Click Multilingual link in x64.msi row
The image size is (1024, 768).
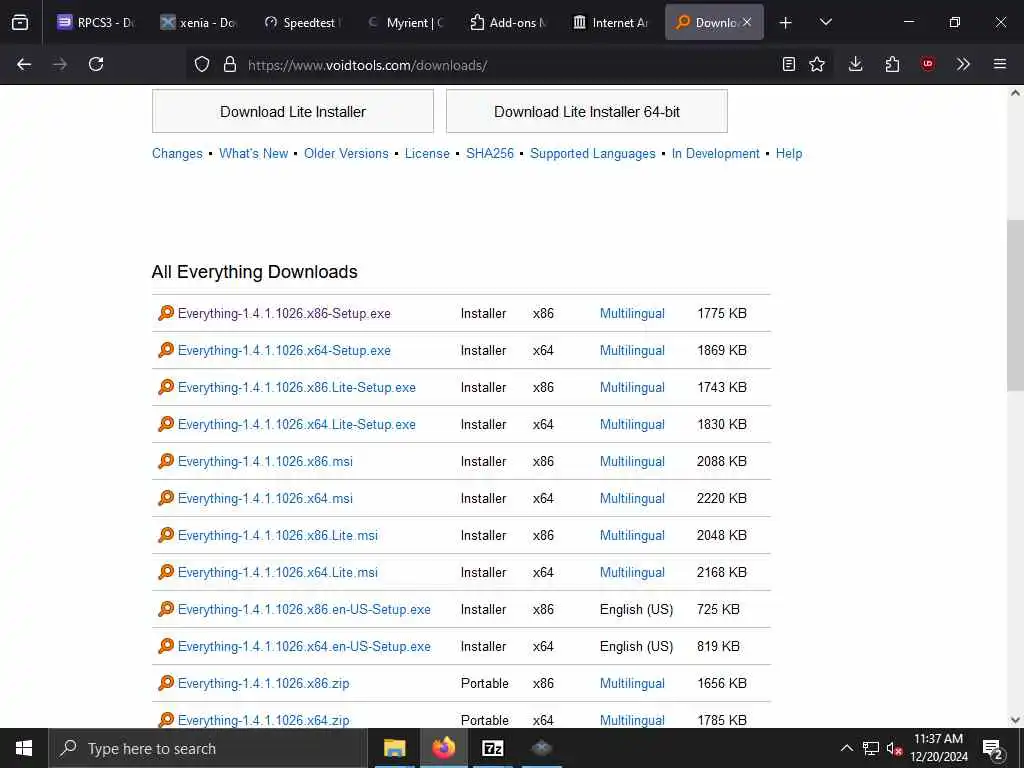[632, 498]
